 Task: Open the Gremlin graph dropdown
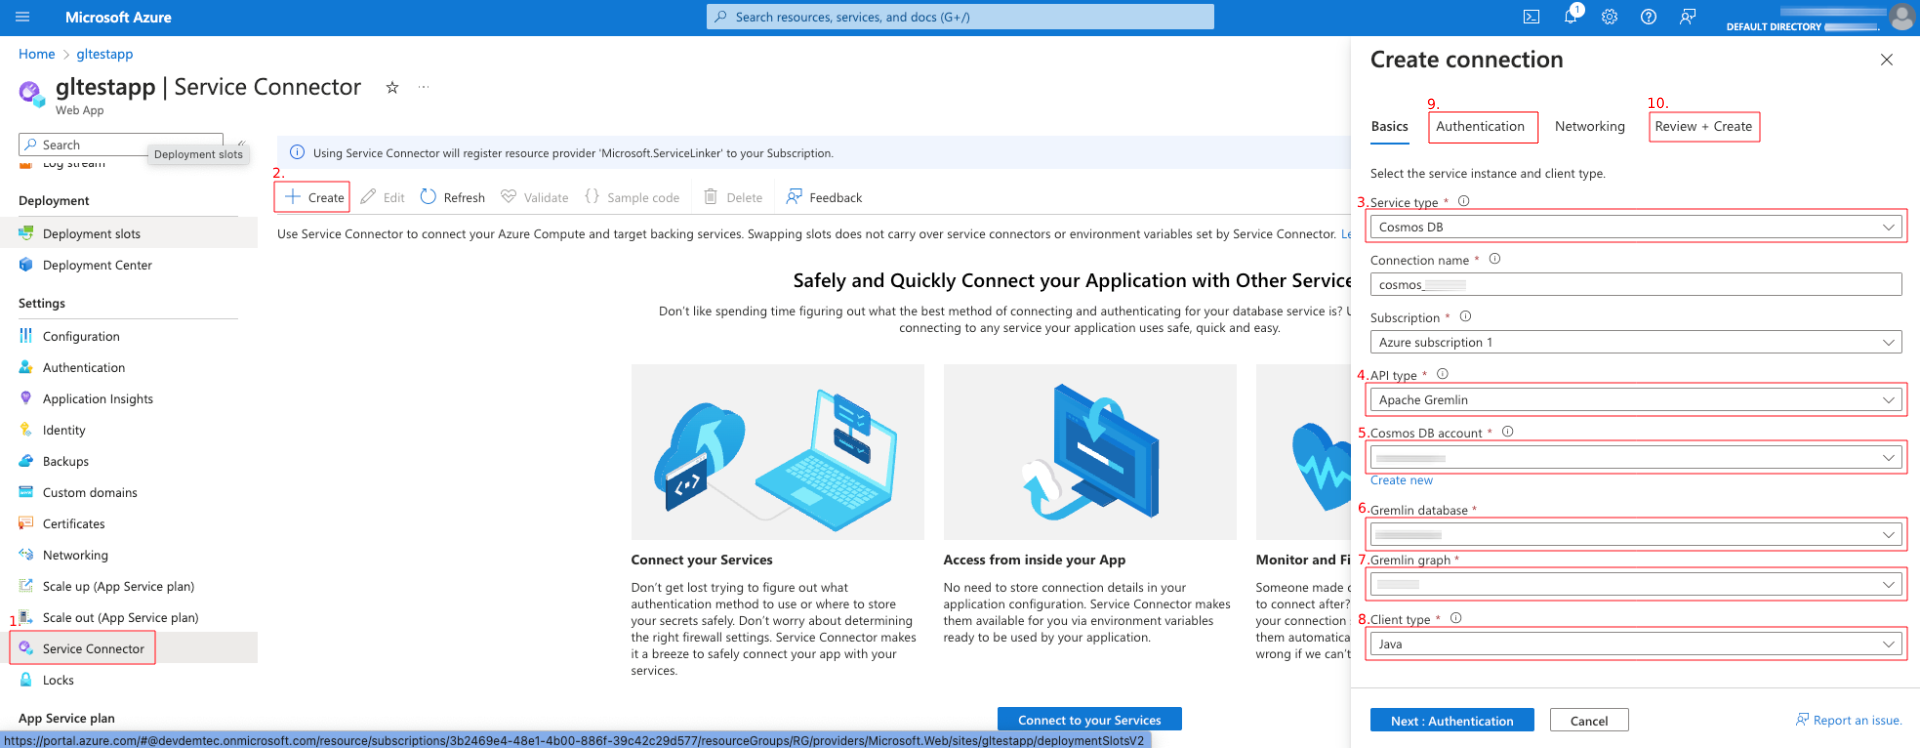point(1635,585)
